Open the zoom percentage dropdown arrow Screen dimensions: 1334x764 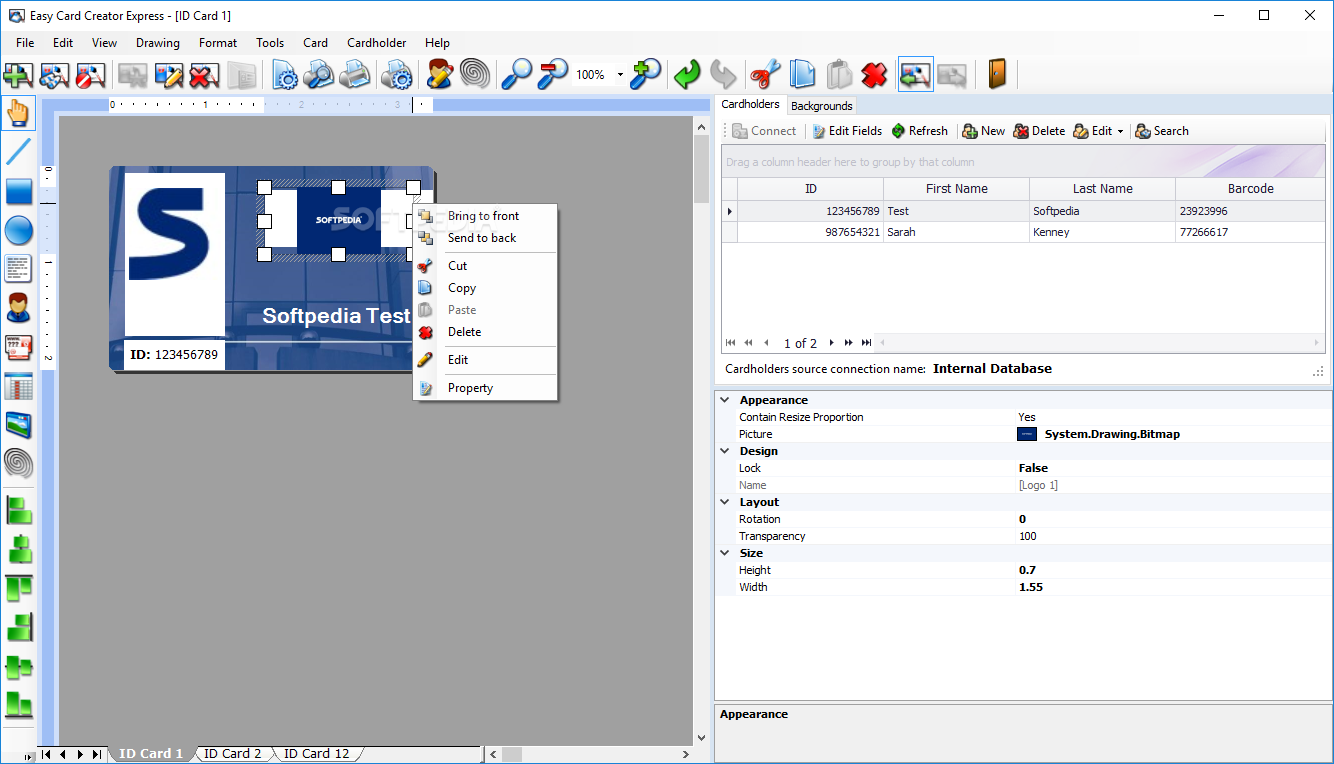pos(620,75)
